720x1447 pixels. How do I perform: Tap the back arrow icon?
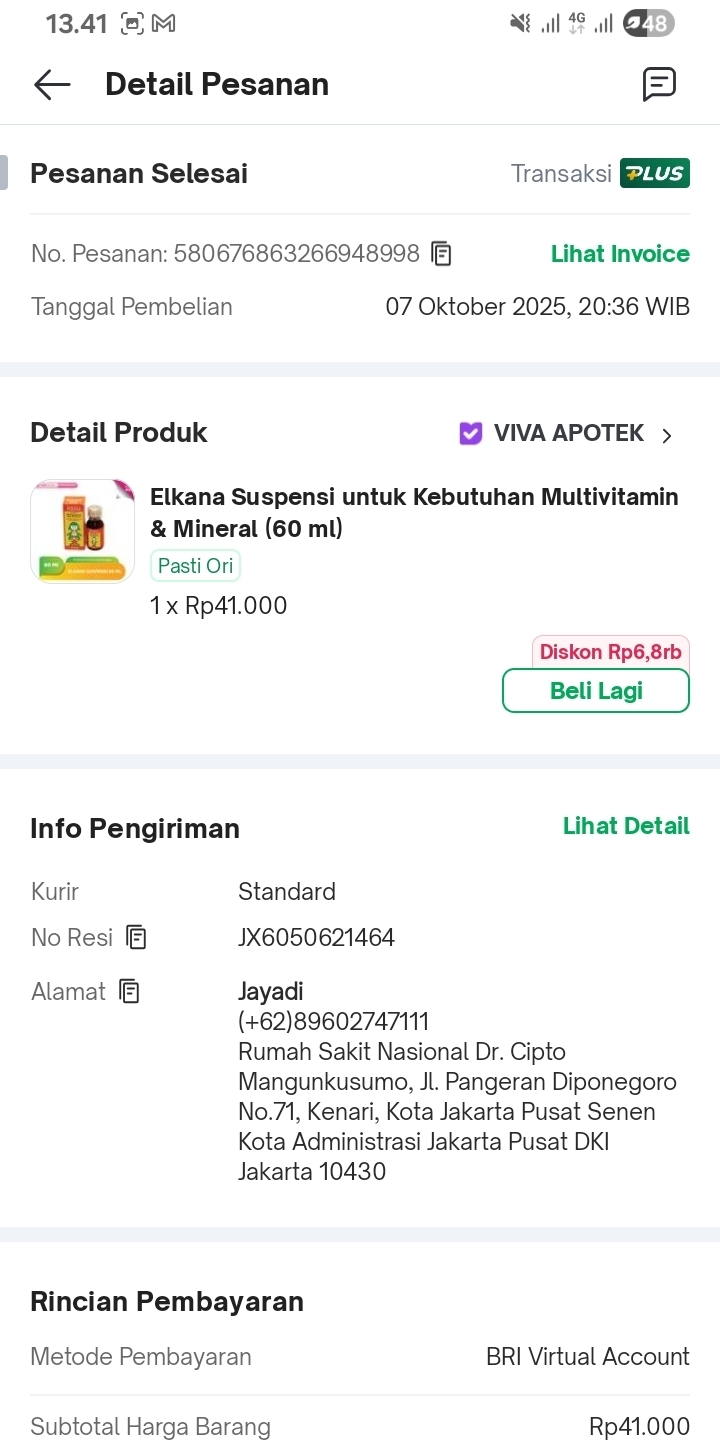click(x=52, y=85)
